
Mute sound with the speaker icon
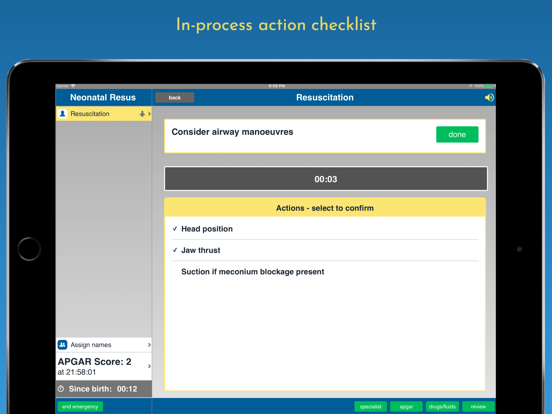tap(489, 98)
